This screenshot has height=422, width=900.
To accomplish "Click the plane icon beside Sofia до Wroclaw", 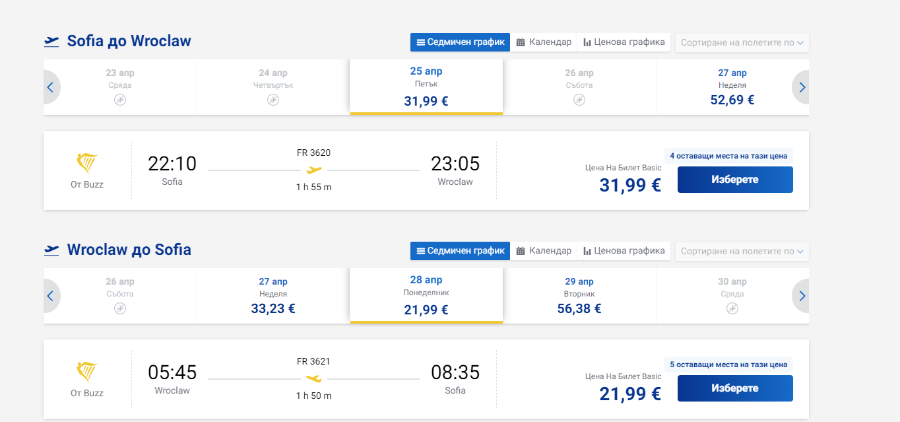I will point(52,41).
